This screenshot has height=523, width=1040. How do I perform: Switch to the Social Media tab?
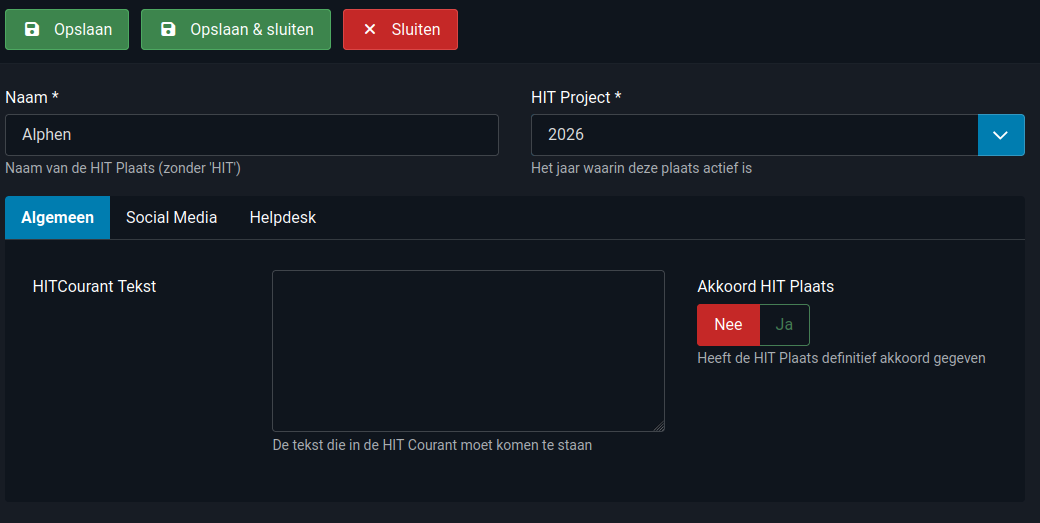[171, 218]
